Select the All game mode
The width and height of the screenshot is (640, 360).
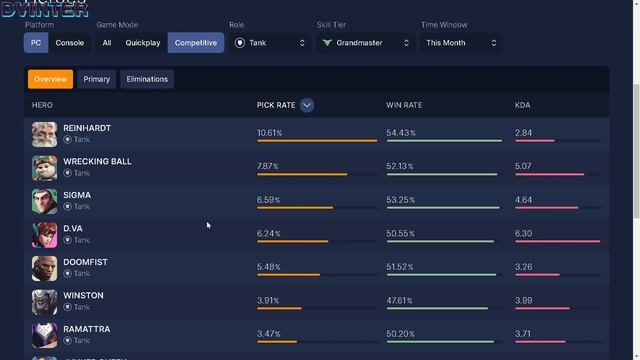(x=107, y=42)
